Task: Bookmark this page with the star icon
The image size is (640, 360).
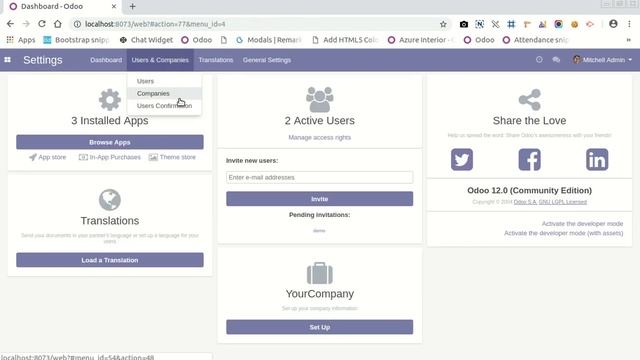Action: tap(443, 24)
